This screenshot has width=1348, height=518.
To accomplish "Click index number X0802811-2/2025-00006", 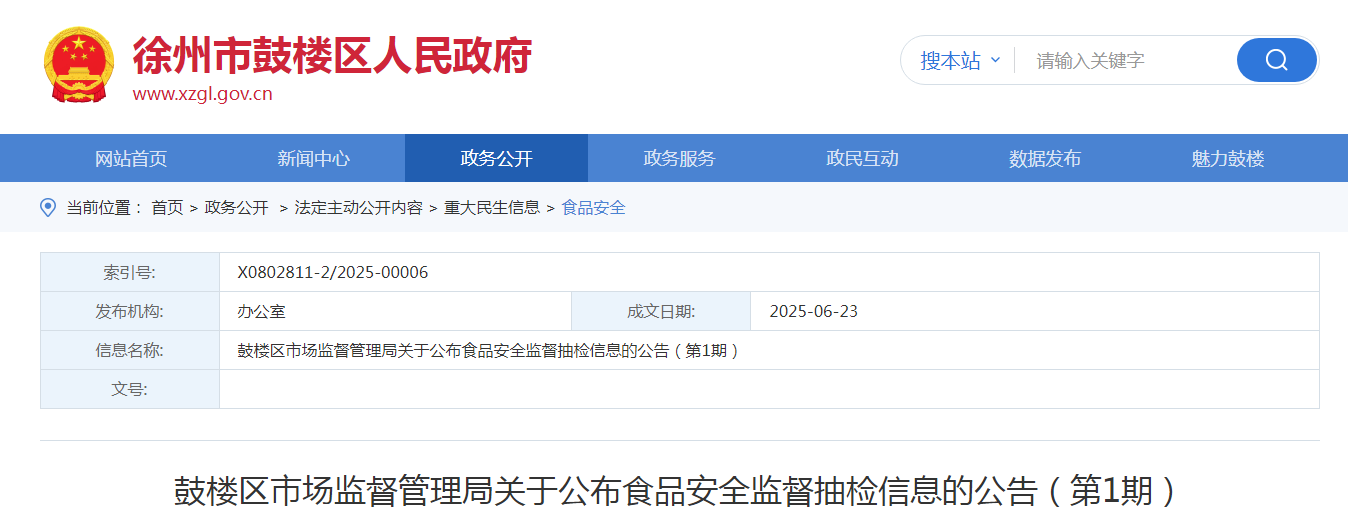I will coord(333,272).
